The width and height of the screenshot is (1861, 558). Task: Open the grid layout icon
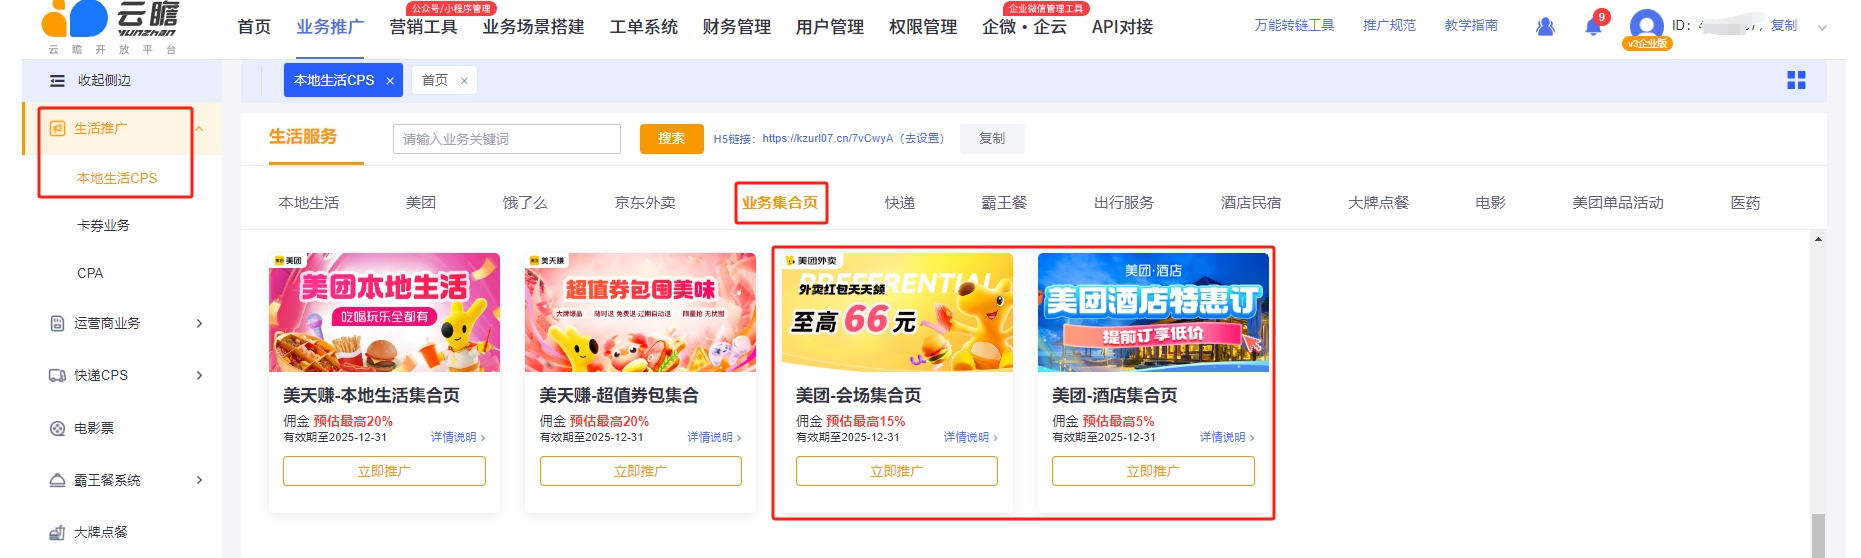1796,80
